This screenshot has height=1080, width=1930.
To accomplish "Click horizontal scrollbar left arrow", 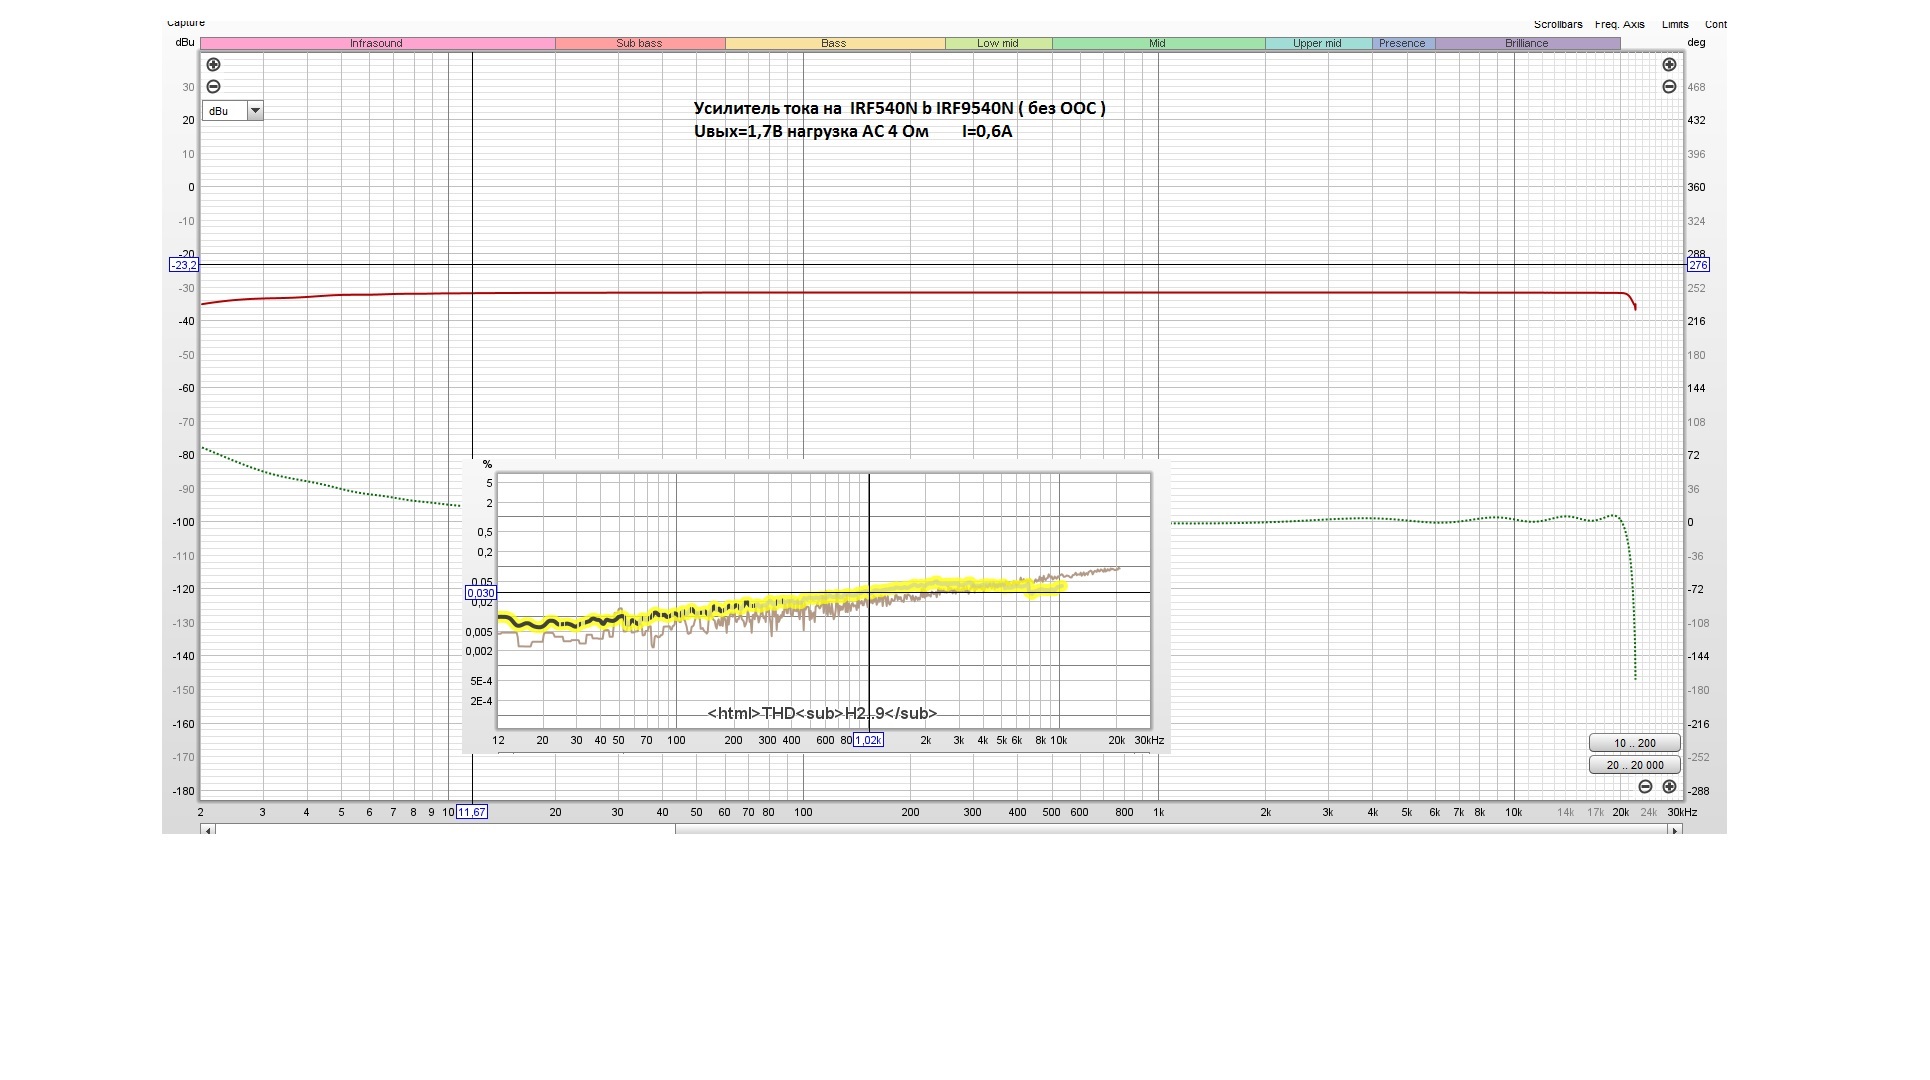I will tap(208, 830).
